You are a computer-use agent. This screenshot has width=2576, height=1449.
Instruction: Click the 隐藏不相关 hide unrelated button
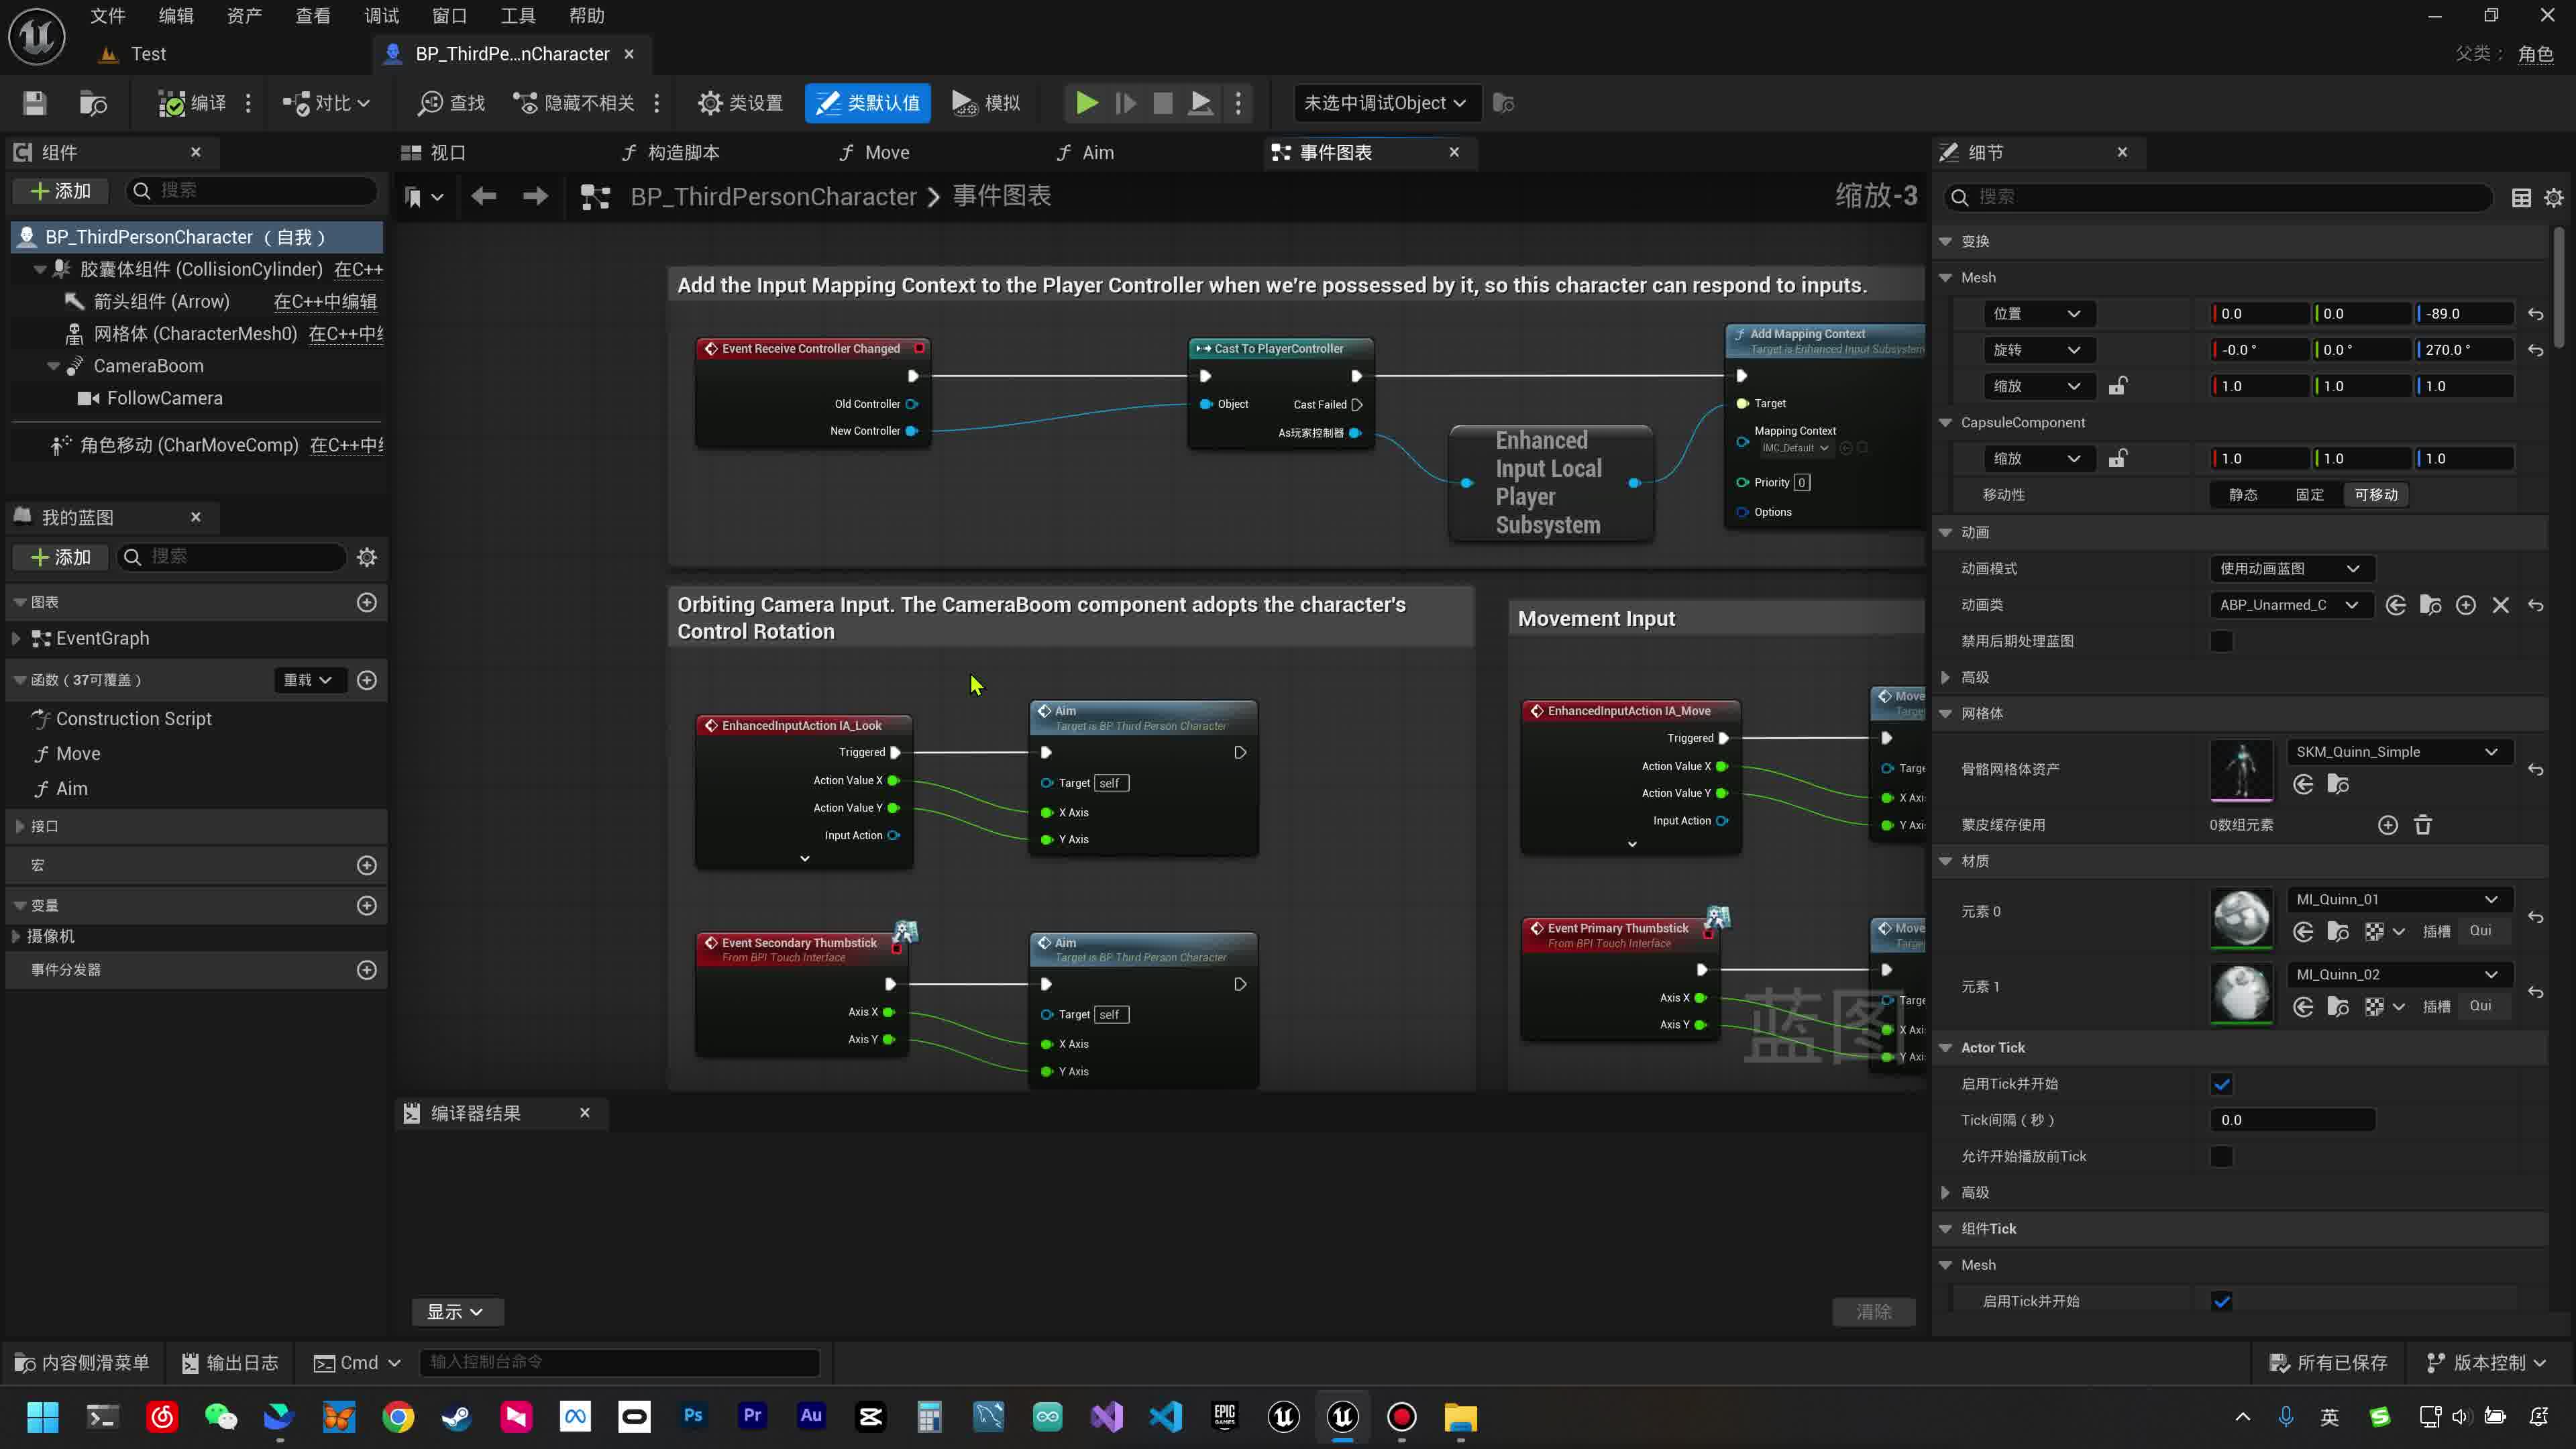[574, 103]
